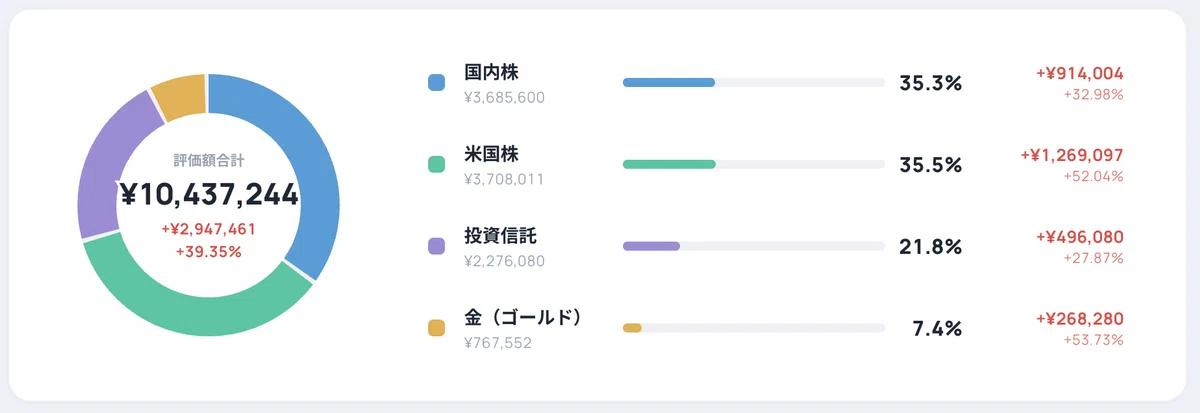
Task: Click the 35.5% share for 米国株
Action: pyautogui.click(x=930, y=165)
